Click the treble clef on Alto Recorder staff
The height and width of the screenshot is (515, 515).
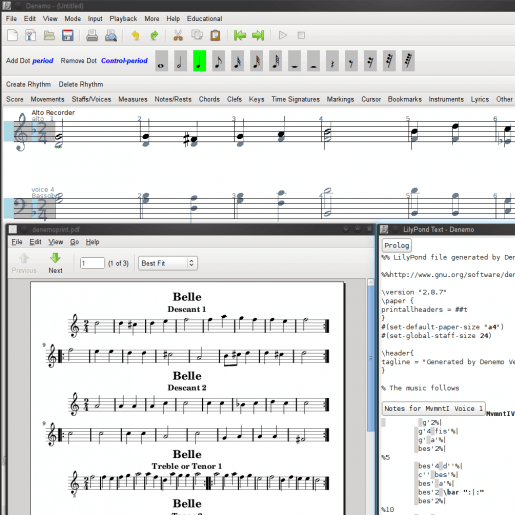[x=20, y=132]
